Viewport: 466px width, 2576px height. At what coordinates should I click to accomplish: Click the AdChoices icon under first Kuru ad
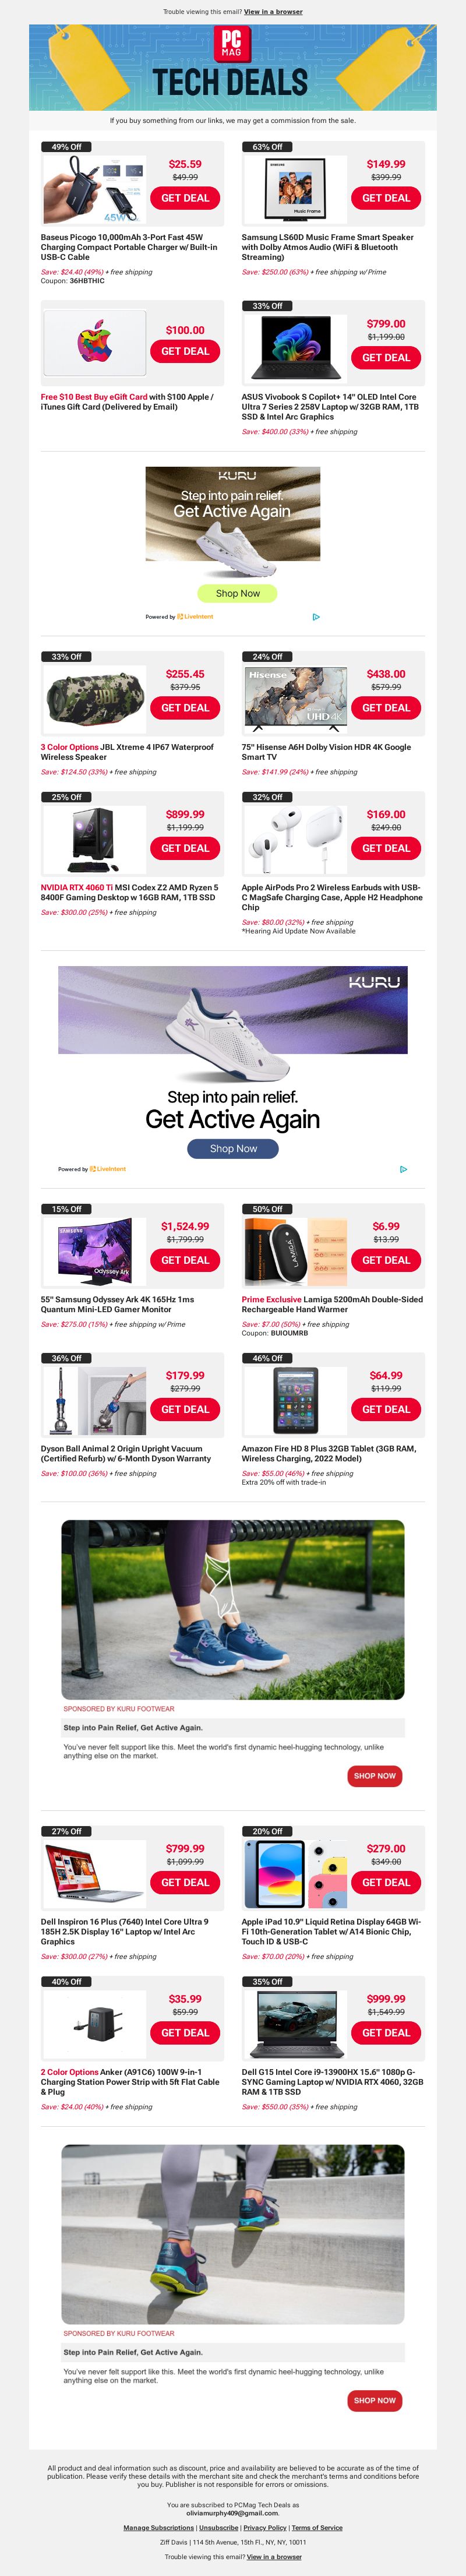pyautogui.click(x=316, y=617)
